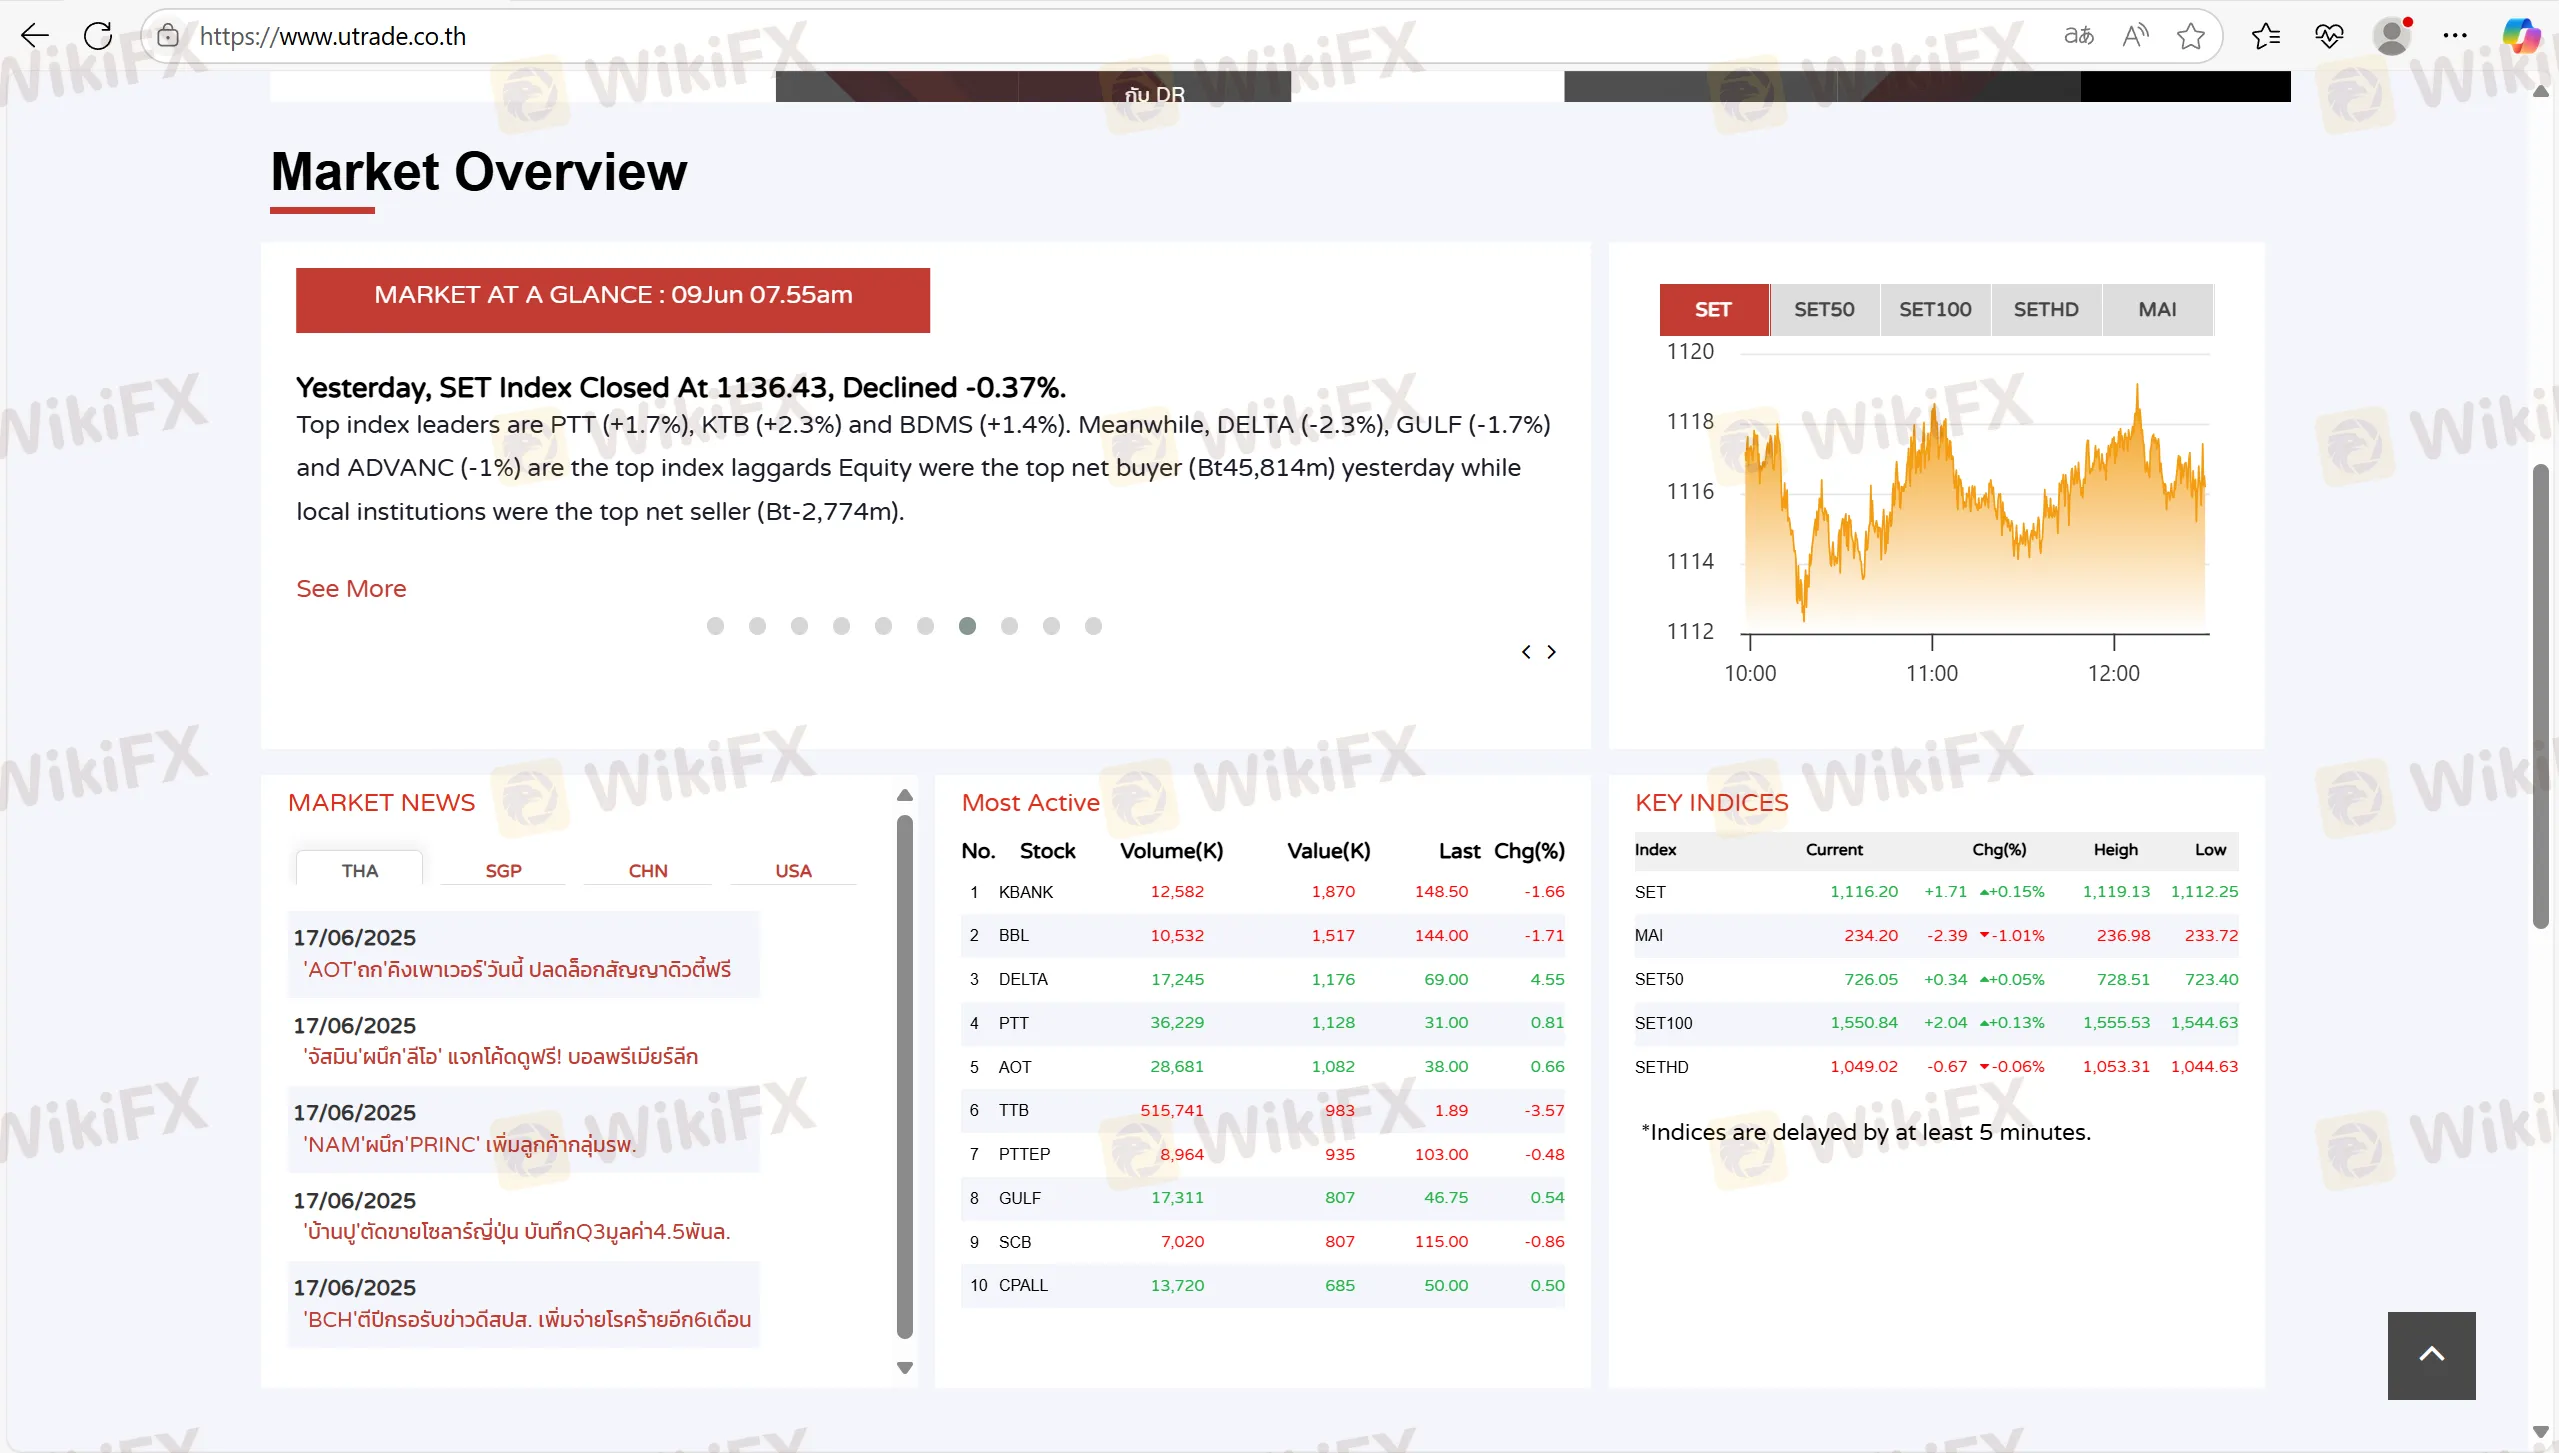Open the USA market news tab
This screenshot has width=2559, height=1453.
point(793,871)
